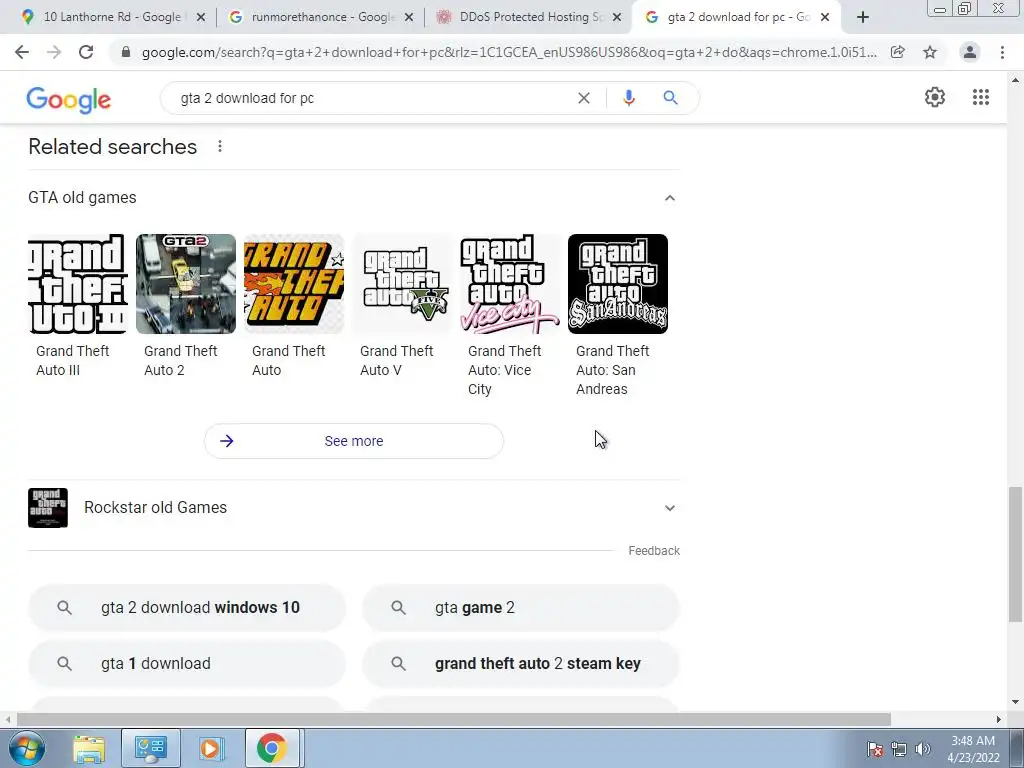Open the Control Panel taskbar item
Image resolution: width=1024 pixels, height=768 pixels.
[x=151, y=748]
